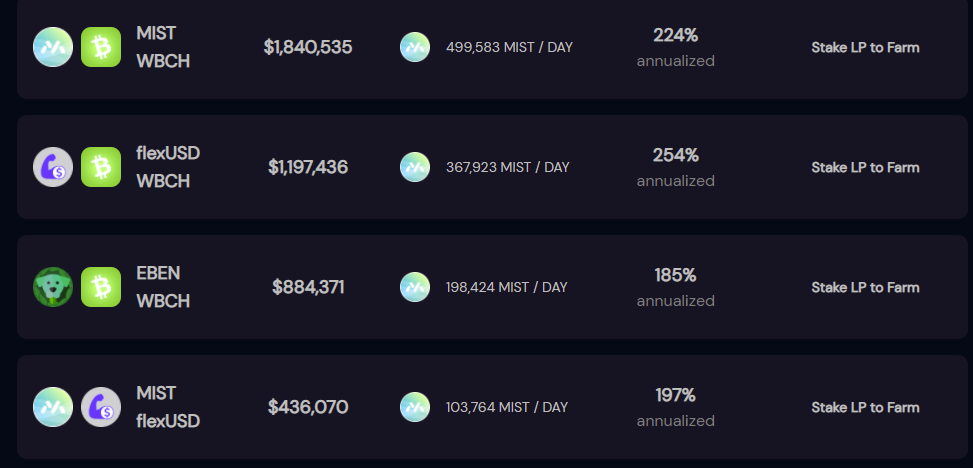Click MIST icon in MIST/flexUSD row
The image size is (973, 468).
(53, 407)
